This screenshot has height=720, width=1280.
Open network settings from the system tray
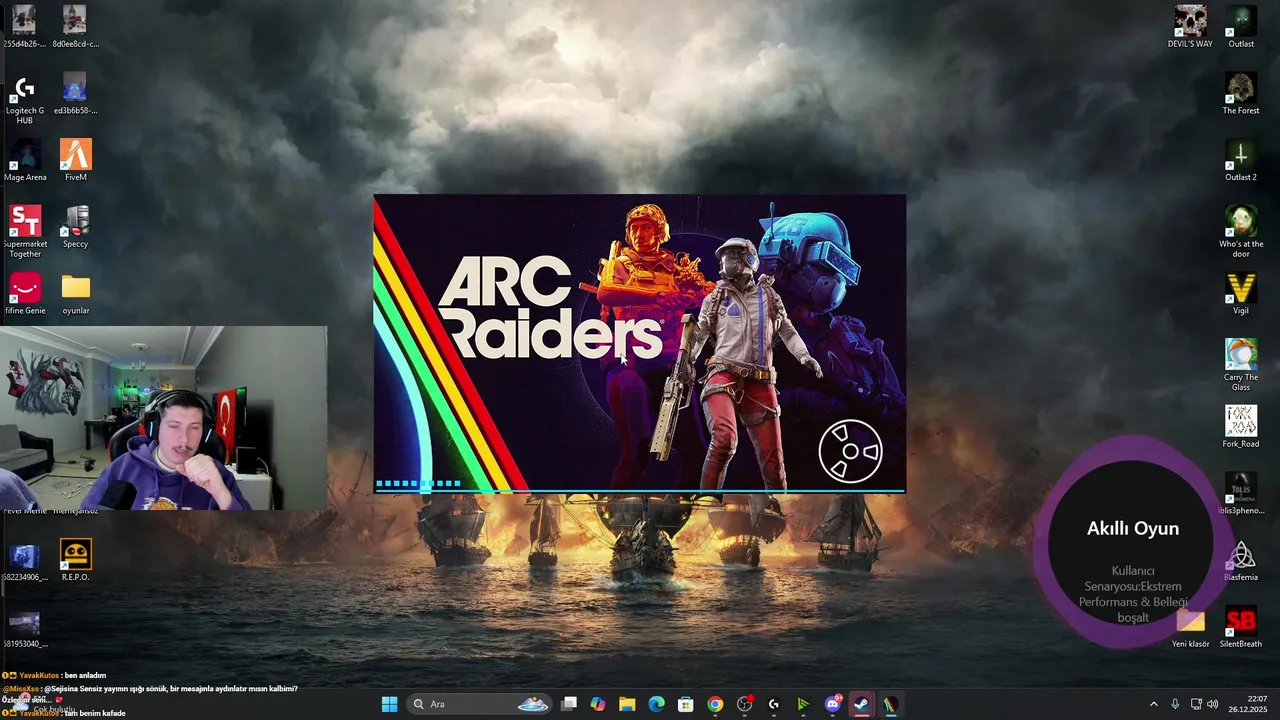click(1196, 704)
